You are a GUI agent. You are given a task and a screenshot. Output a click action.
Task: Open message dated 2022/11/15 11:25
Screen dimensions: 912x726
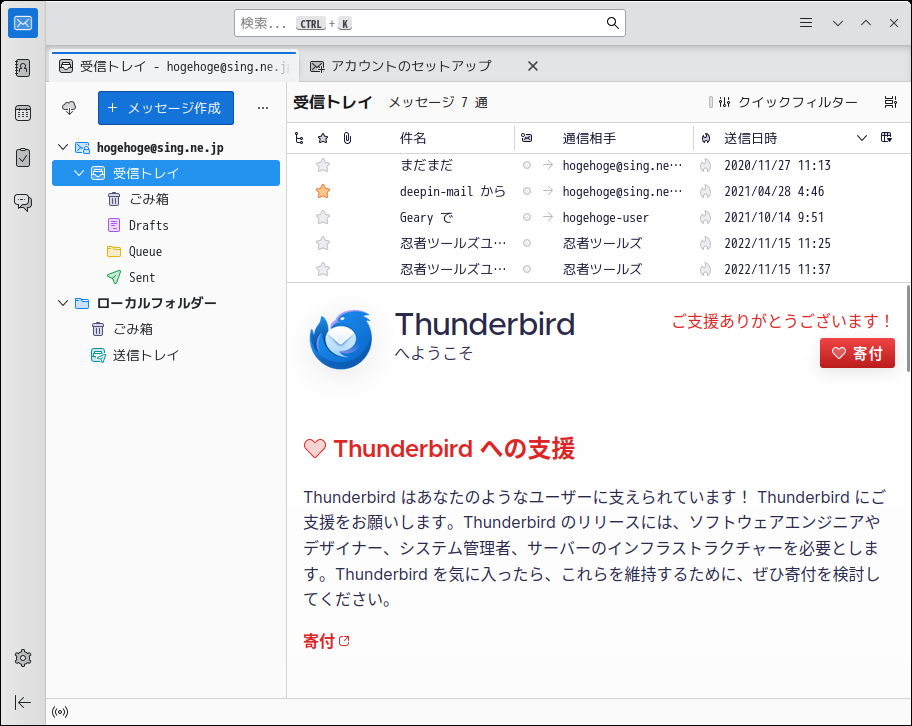click(599, 243)
